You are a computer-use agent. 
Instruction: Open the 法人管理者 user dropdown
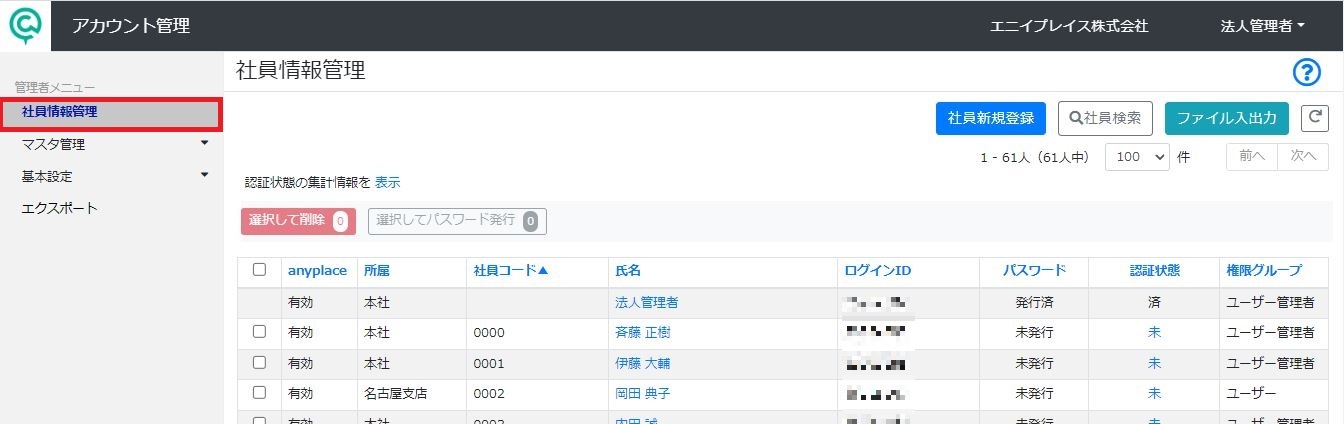click(1263, 26)
